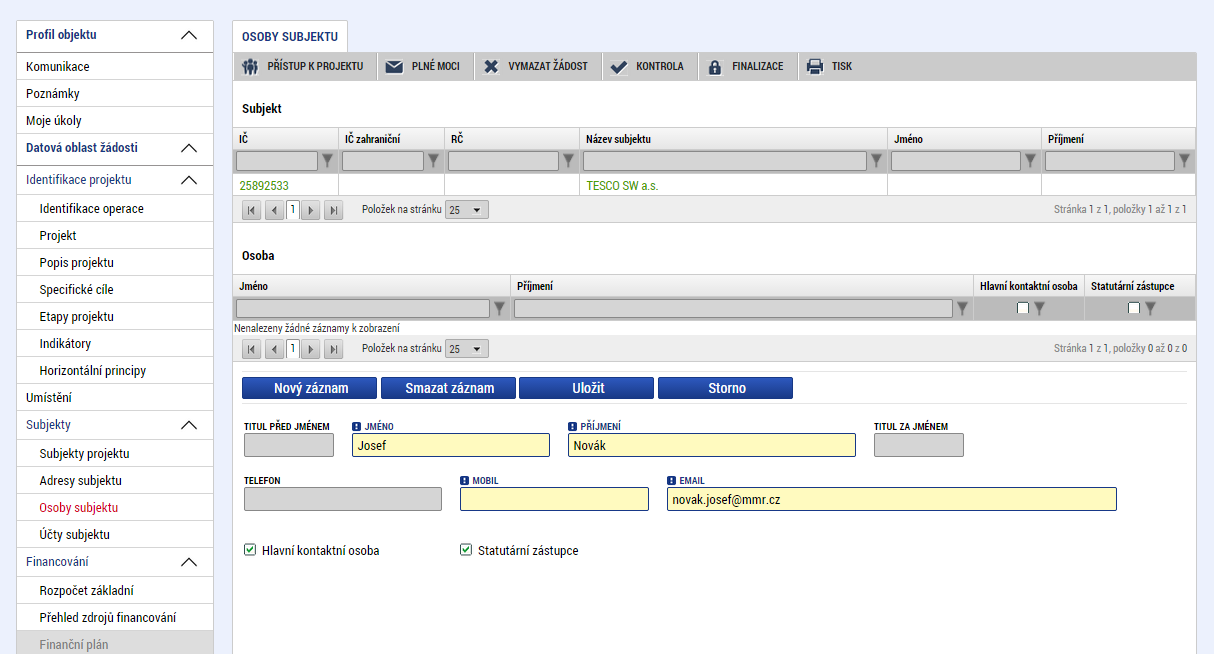This screenshot has height=654, width=1214.
Task: Click the empty Mobil input field
Action: [554, 499]
